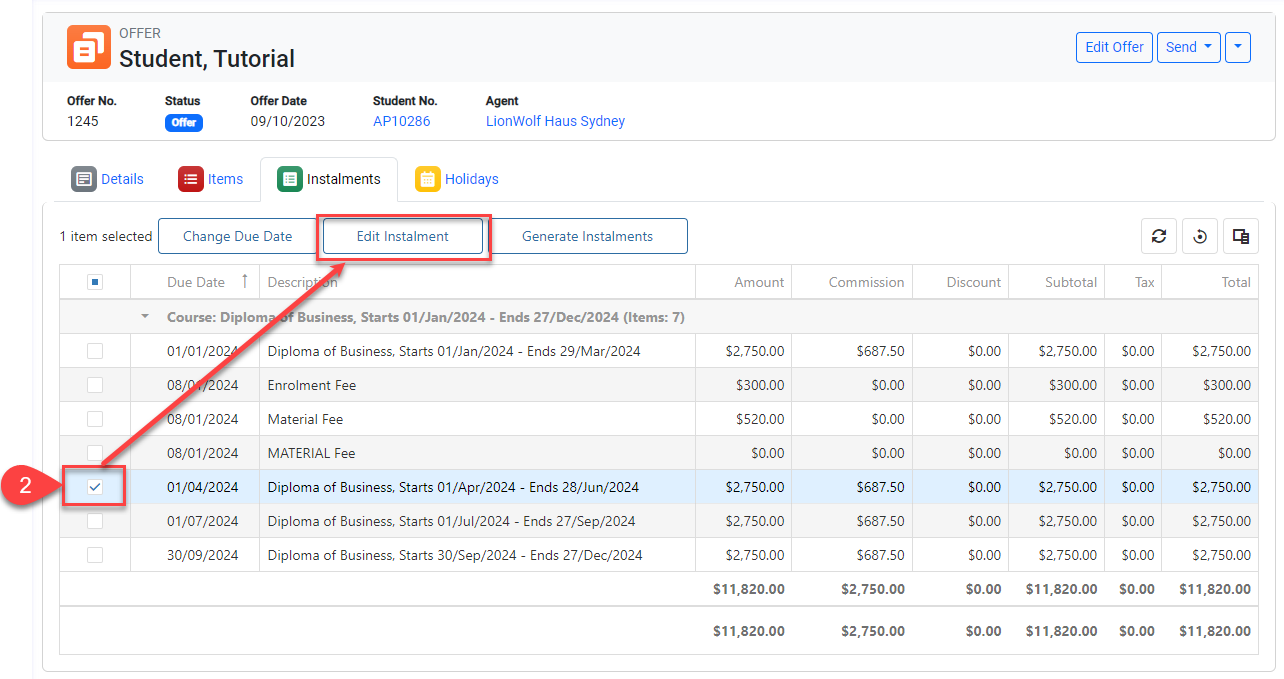The height and width of the screenshot is (679, 1284).
Task: Select the 30/09/2024 instalment row checkbox
Action: tap(95, 555)
